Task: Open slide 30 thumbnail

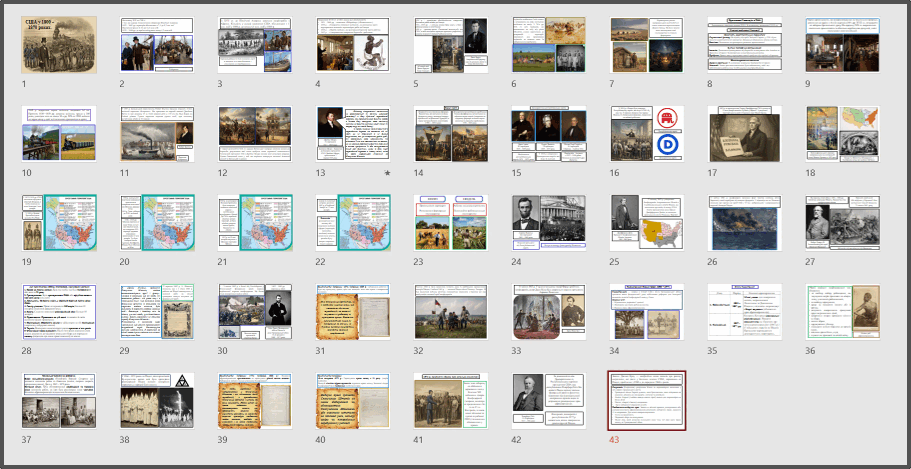Action: point(255,312)
